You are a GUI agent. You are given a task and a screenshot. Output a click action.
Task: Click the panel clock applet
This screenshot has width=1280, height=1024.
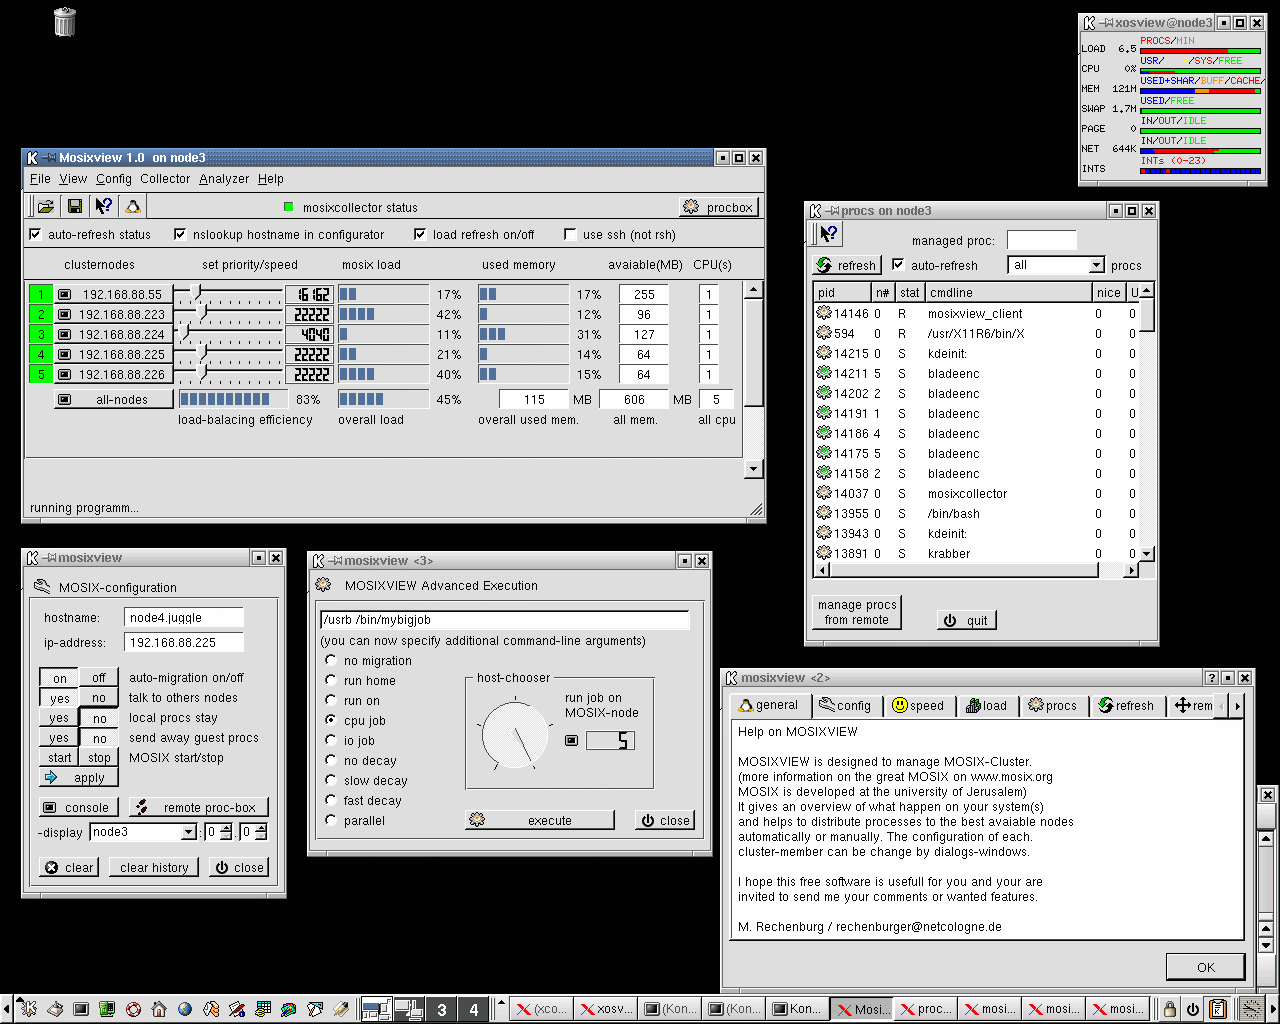click(x=1251, y=1009)
